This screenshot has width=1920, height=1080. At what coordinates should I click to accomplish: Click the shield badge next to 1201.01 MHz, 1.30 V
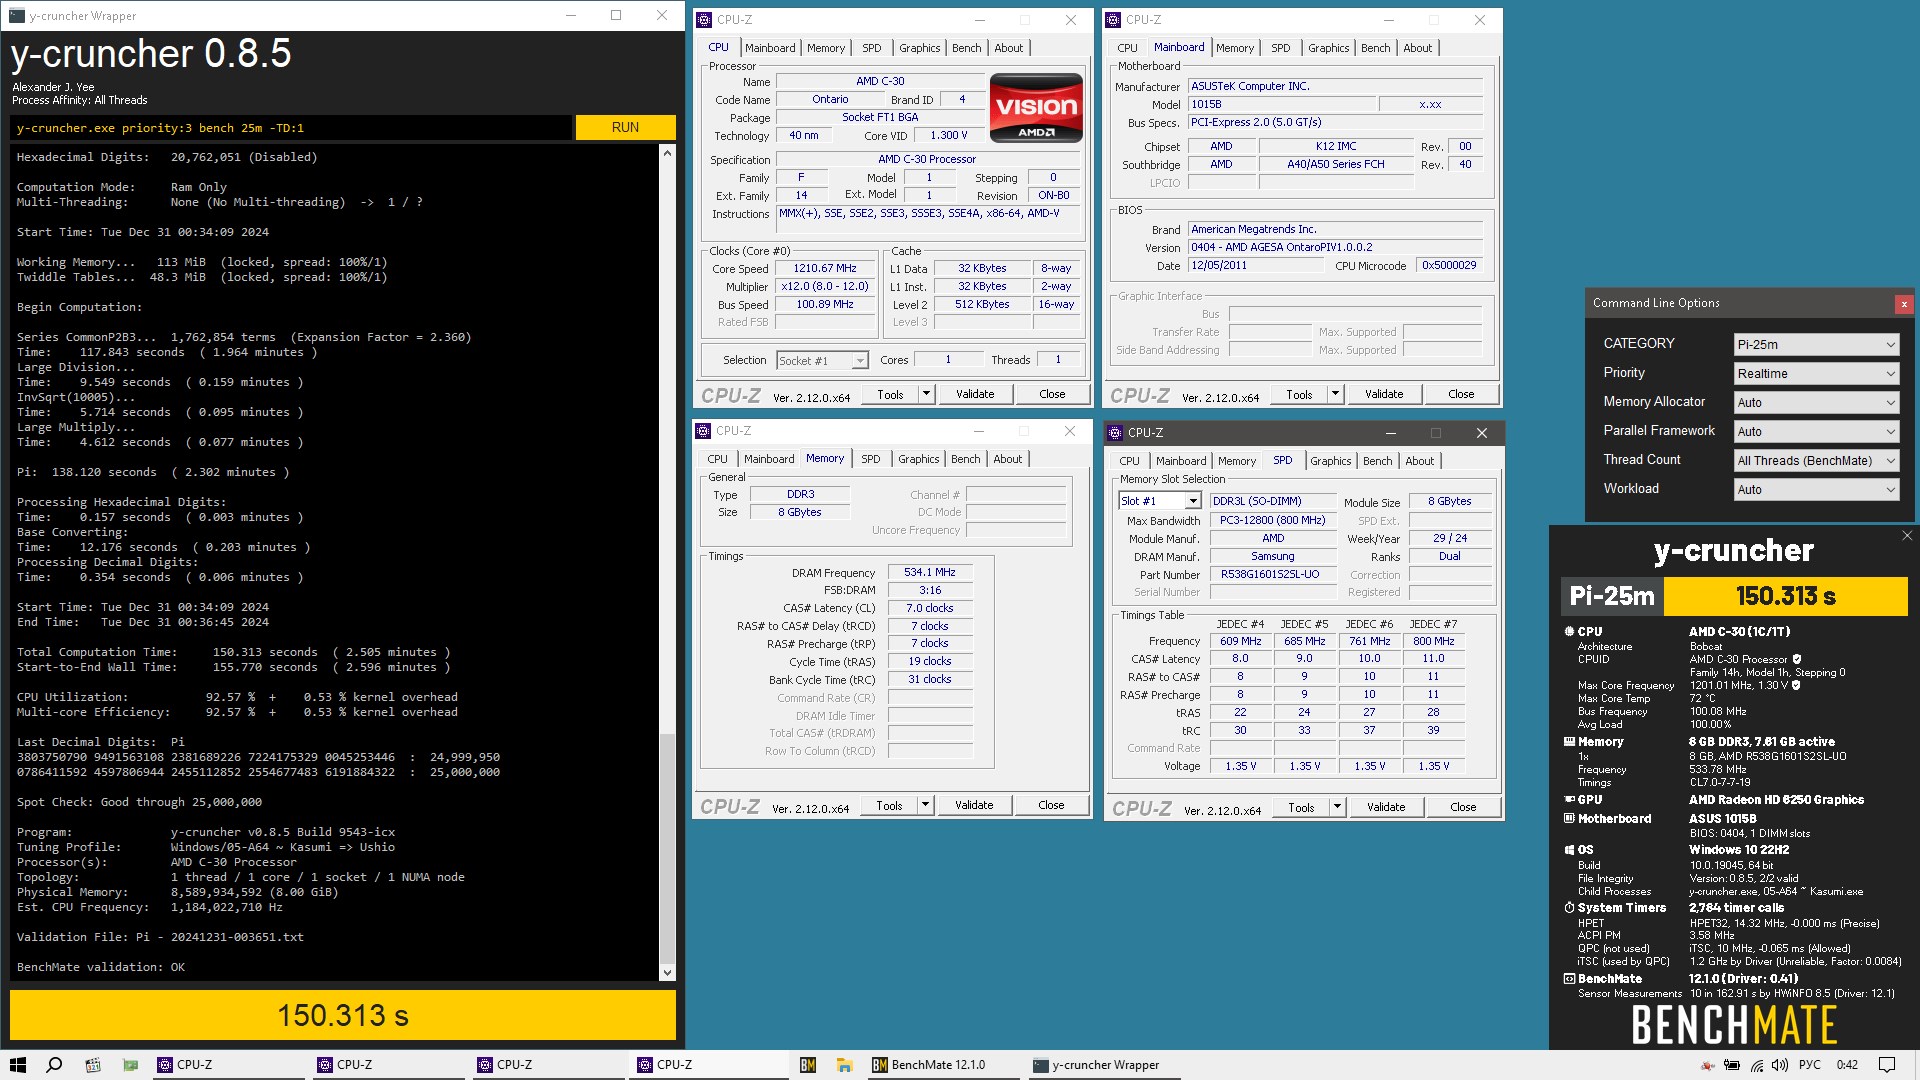pyautogui.click(x=1796, y=685)
